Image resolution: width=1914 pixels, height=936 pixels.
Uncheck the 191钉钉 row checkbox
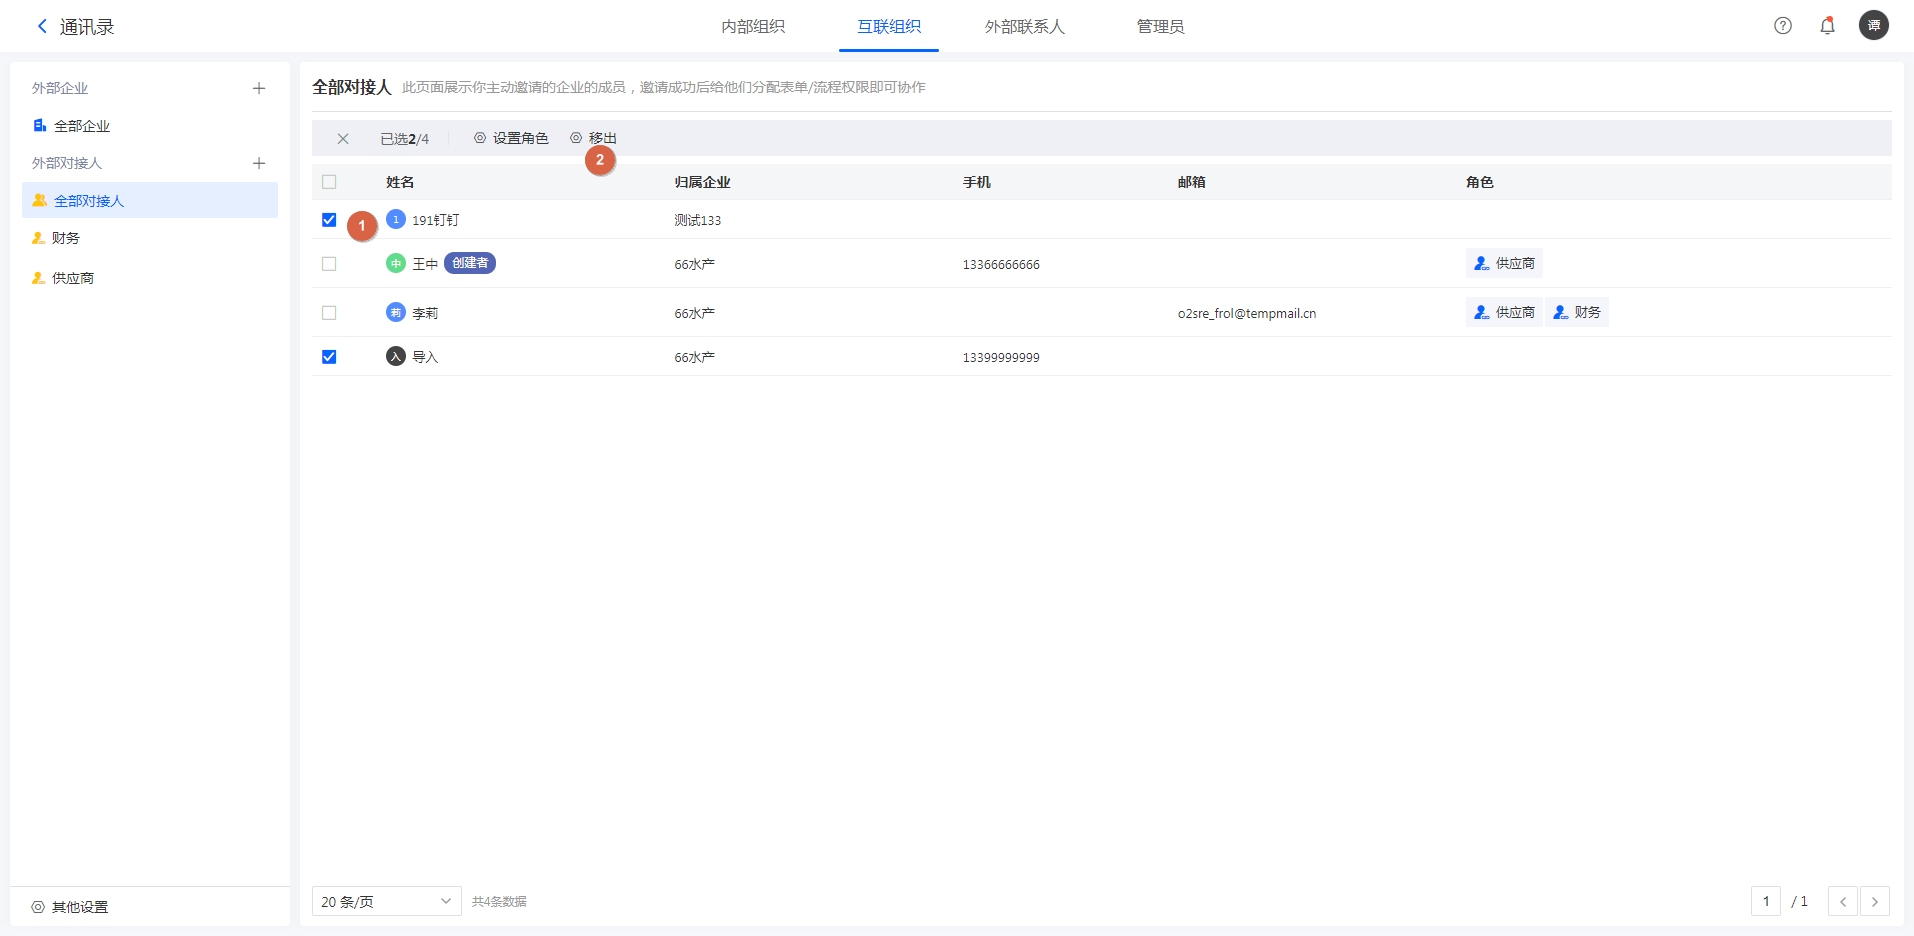tap(329, 220)
